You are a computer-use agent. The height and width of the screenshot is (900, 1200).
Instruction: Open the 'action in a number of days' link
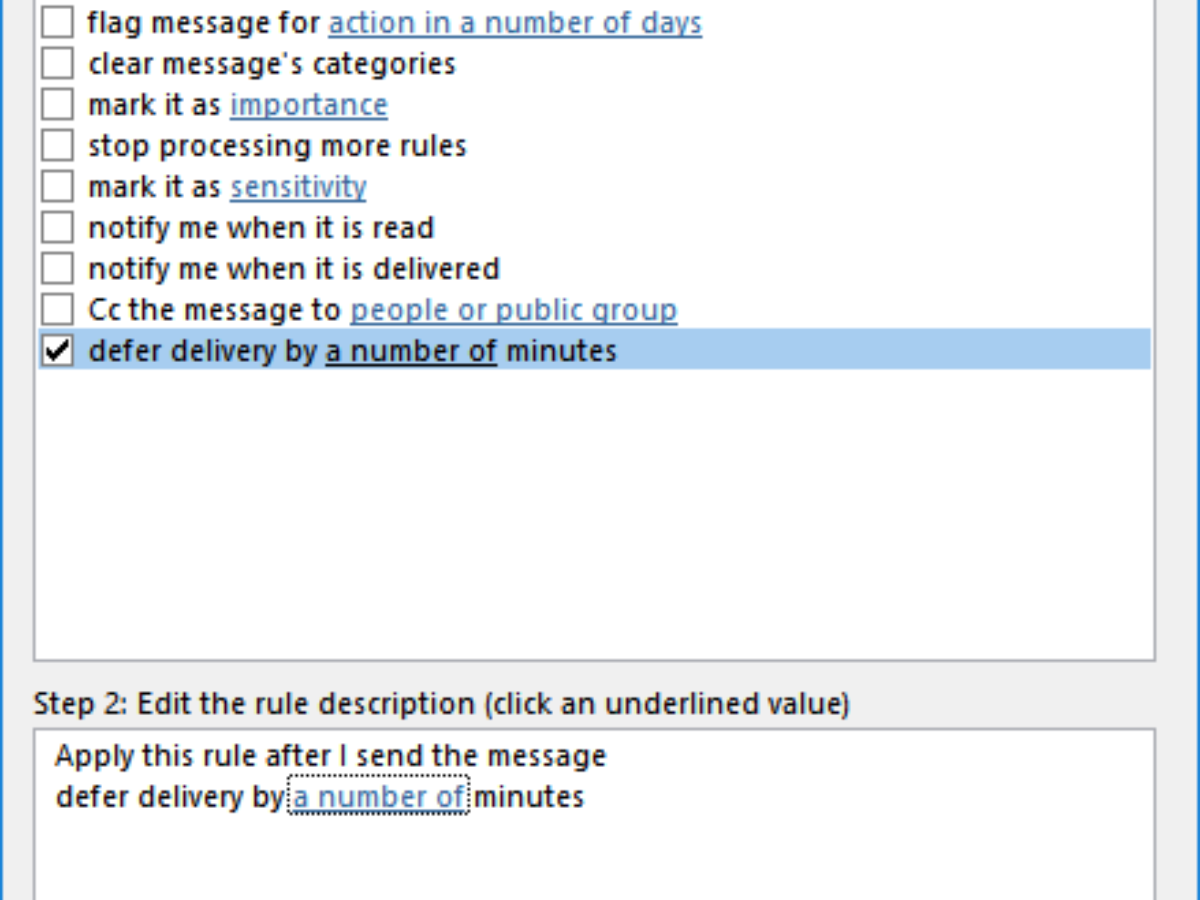pos(515,22)
